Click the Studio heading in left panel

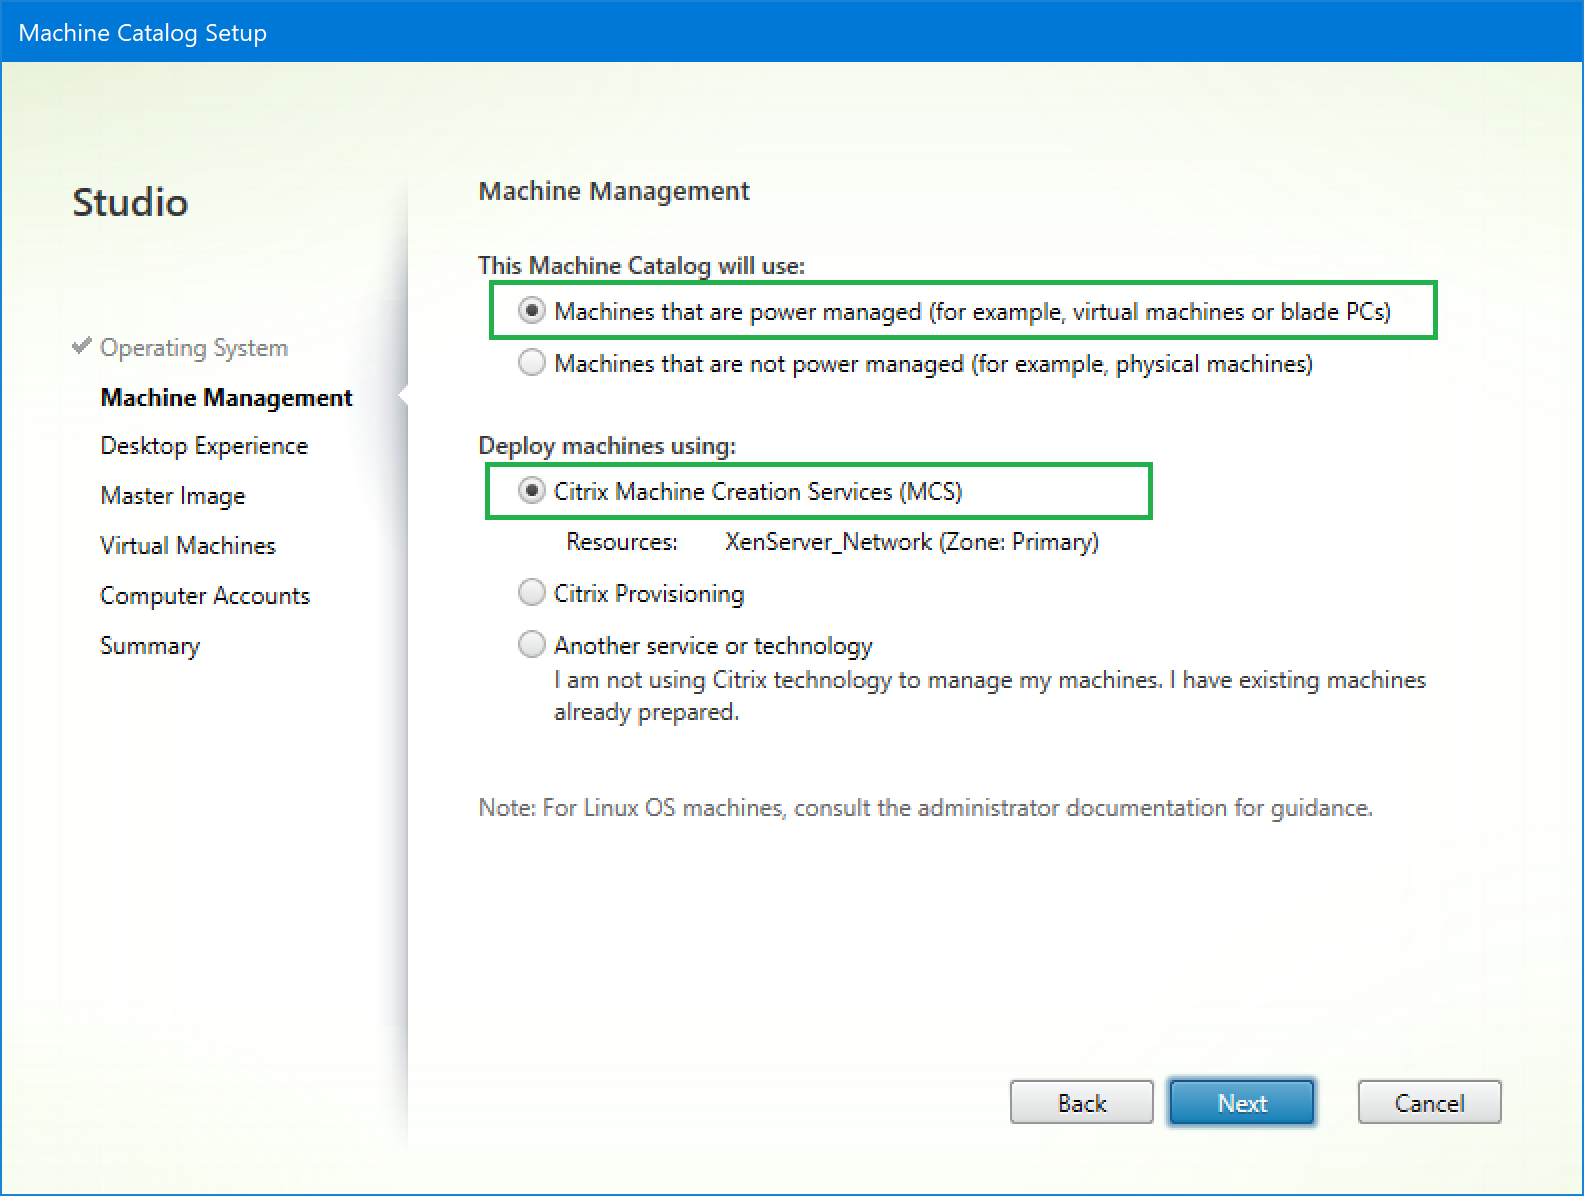click(130, 203)
